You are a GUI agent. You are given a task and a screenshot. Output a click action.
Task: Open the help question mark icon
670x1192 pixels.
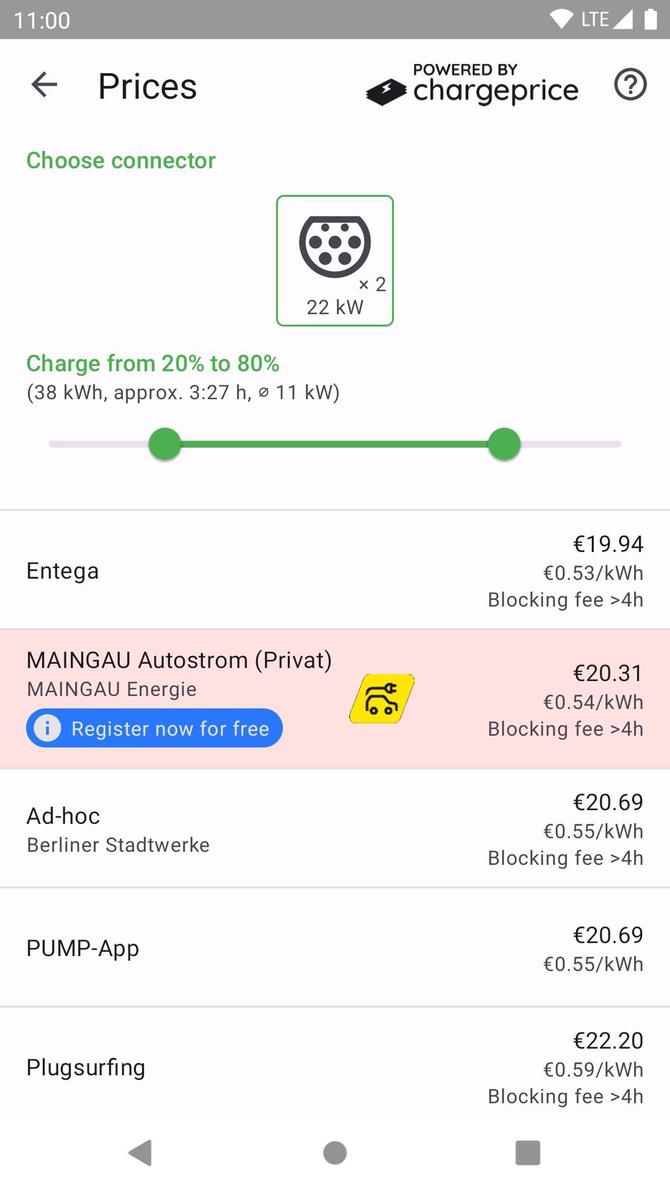coord(630,85)
